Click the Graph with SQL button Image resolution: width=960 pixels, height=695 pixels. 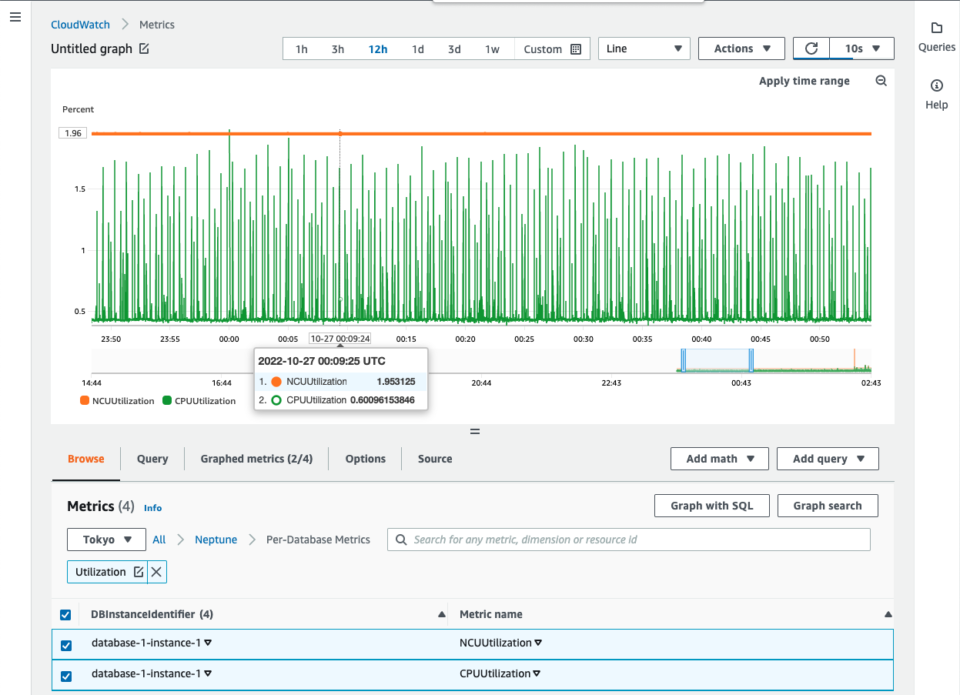[711, 505]
